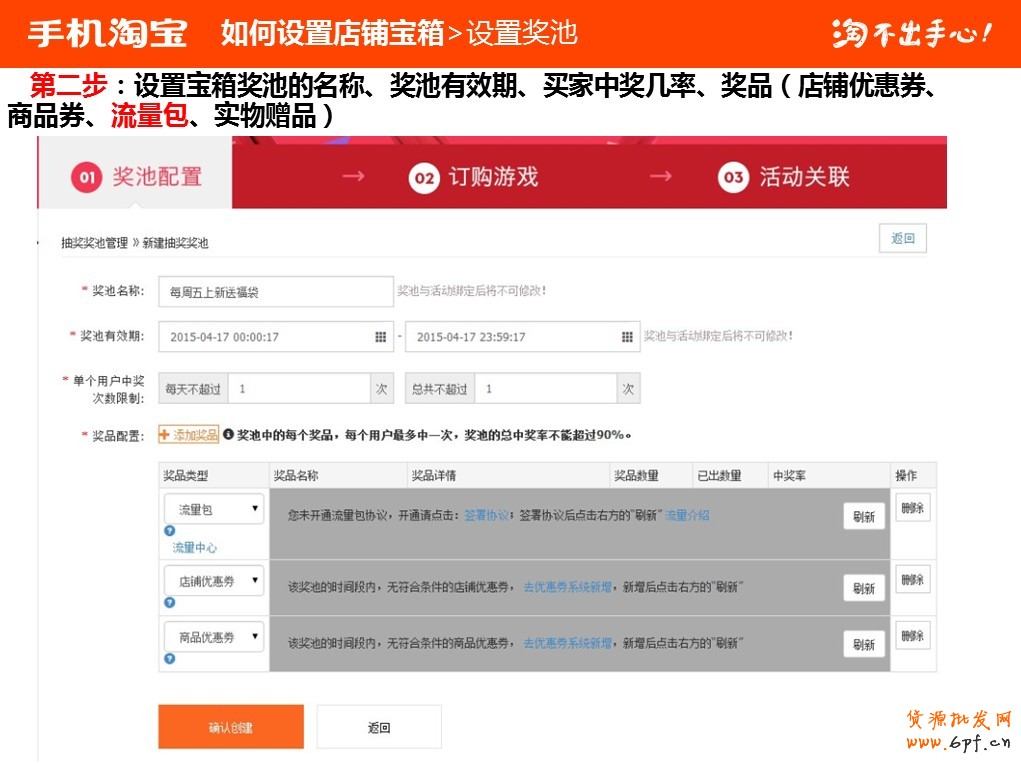This screenshot has width=1021, height=764.
Task: Click the plus icon on 添加奖品
Action: (165, 434)
